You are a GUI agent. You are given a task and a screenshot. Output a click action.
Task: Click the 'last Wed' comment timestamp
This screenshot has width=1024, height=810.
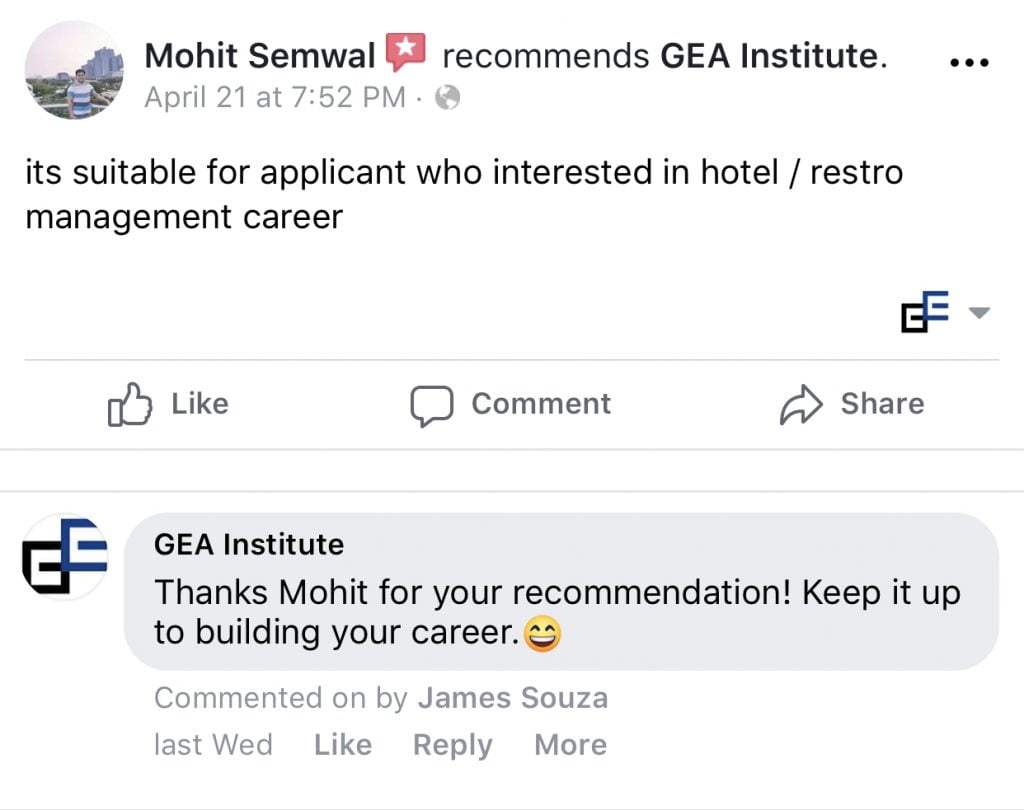(x=213, y=745)
